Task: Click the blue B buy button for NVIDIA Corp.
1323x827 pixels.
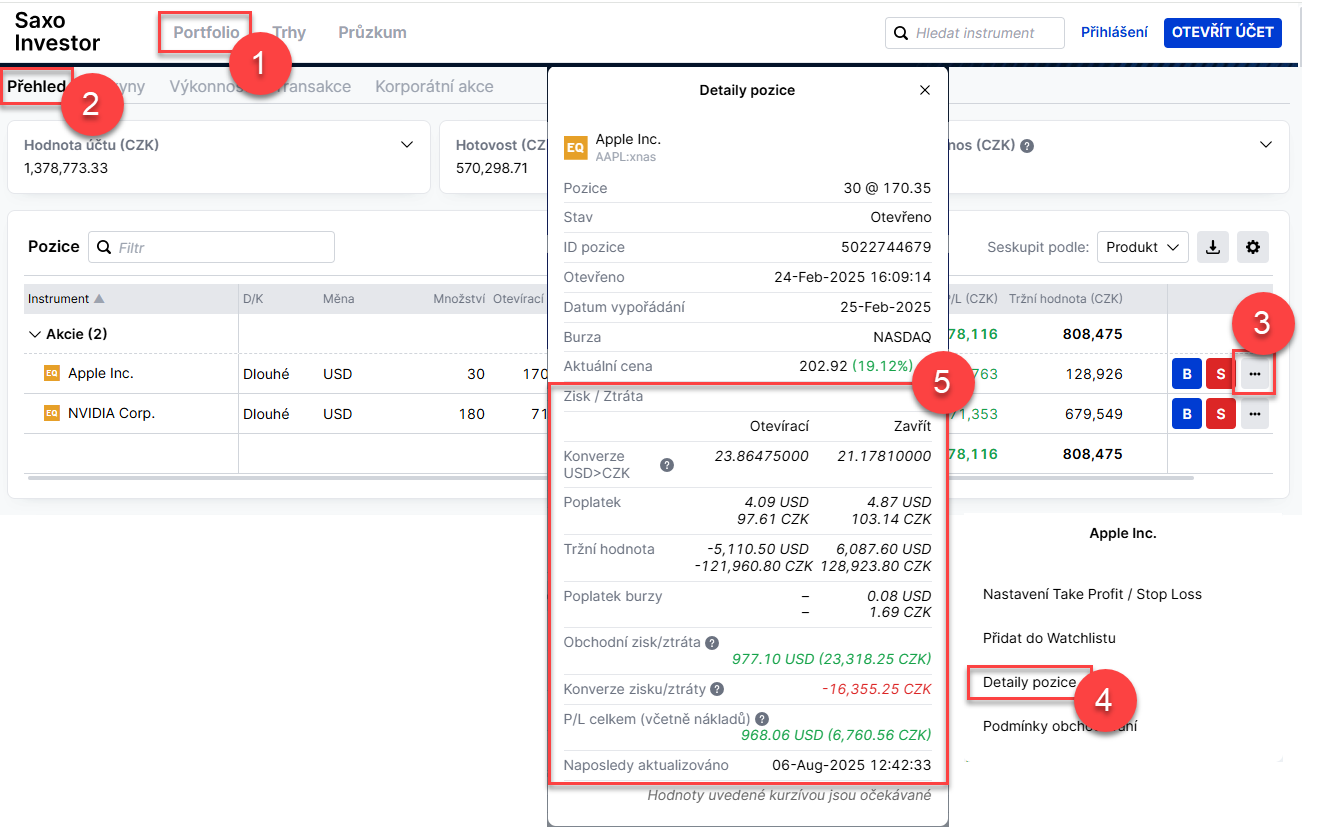Action: pyautogui.click(x=1187, y=414)
